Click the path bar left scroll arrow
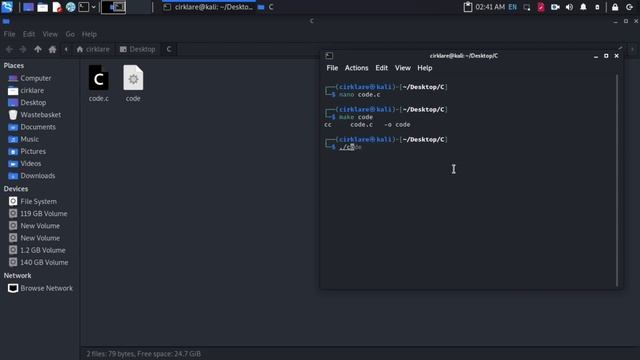This screenshot has height=360, width=640. pyautogui.click(x=66, y=49)
